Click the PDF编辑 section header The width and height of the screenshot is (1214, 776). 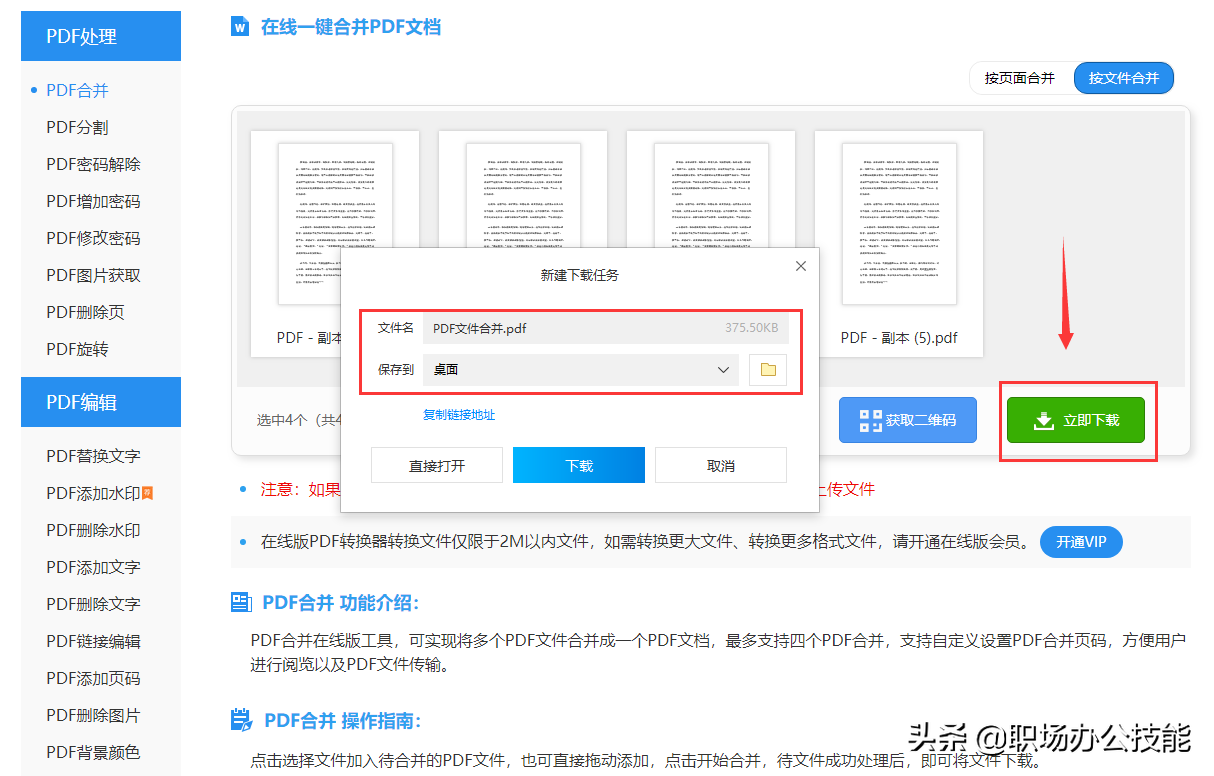[101, 402]
